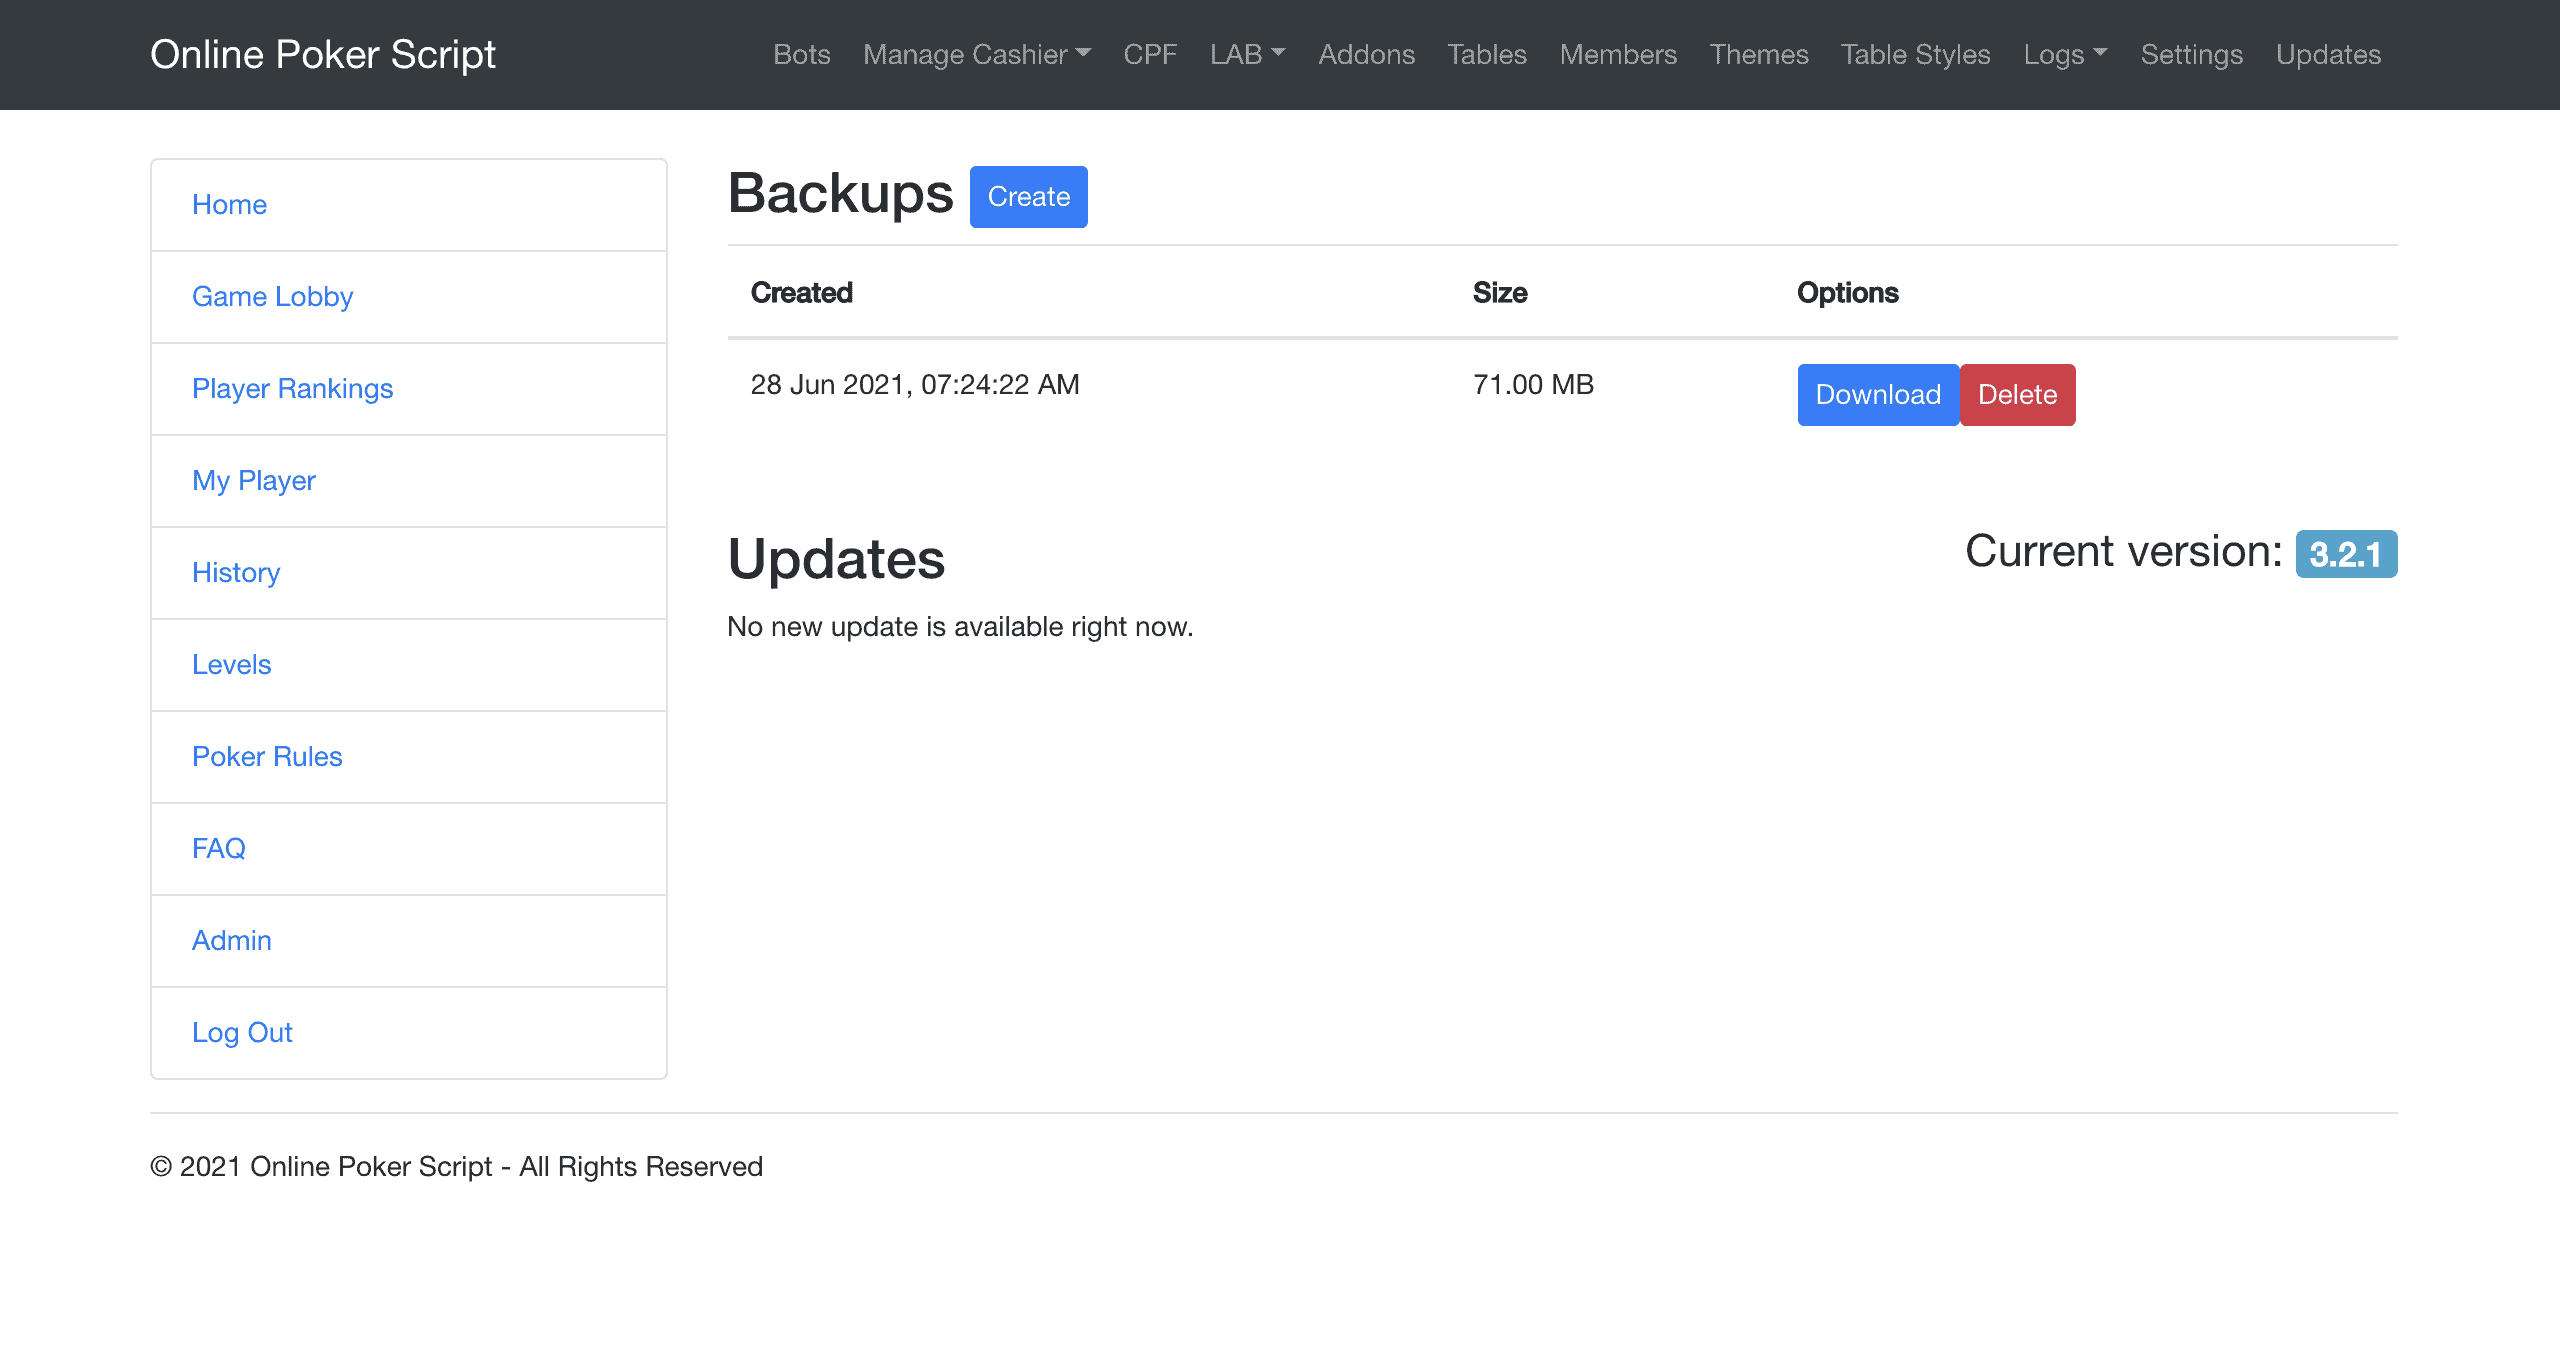This screenshot has width=2560, height=1370.
Task: Go to the CPF page
Action: pyautogui.click(x=1149, y=54)
